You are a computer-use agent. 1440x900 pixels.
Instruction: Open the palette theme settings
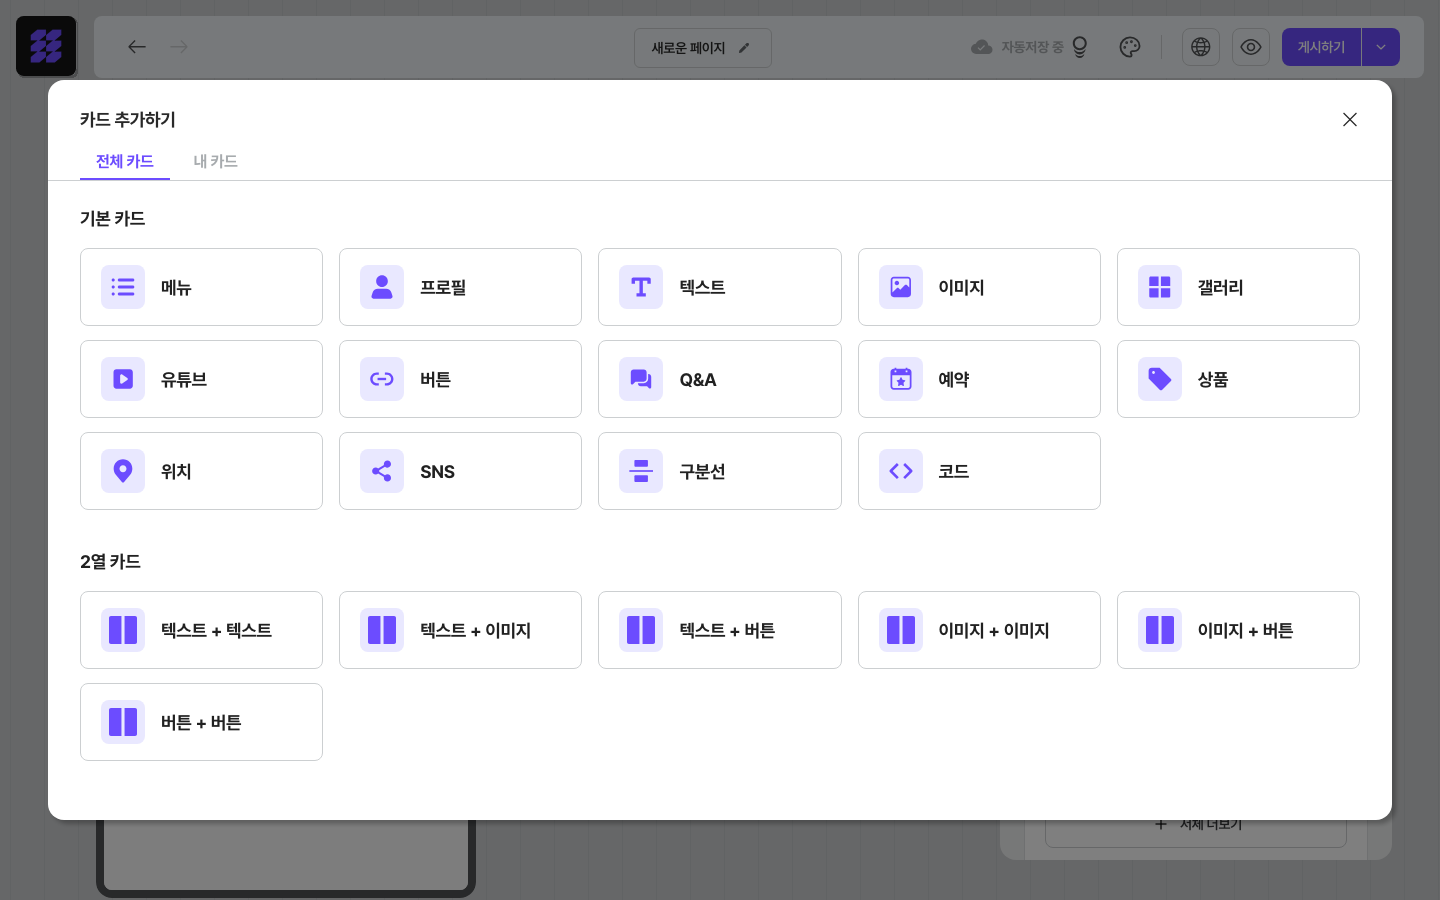coord(1130,47)
